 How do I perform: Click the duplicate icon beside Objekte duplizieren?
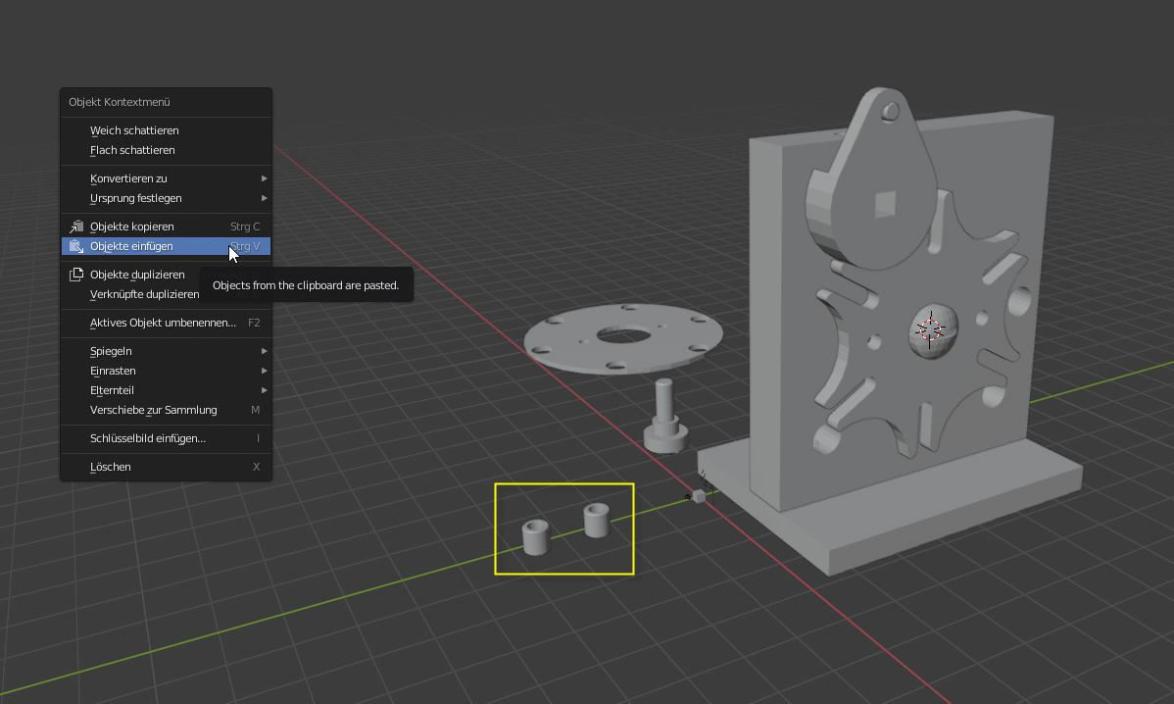tap(76, 275)
